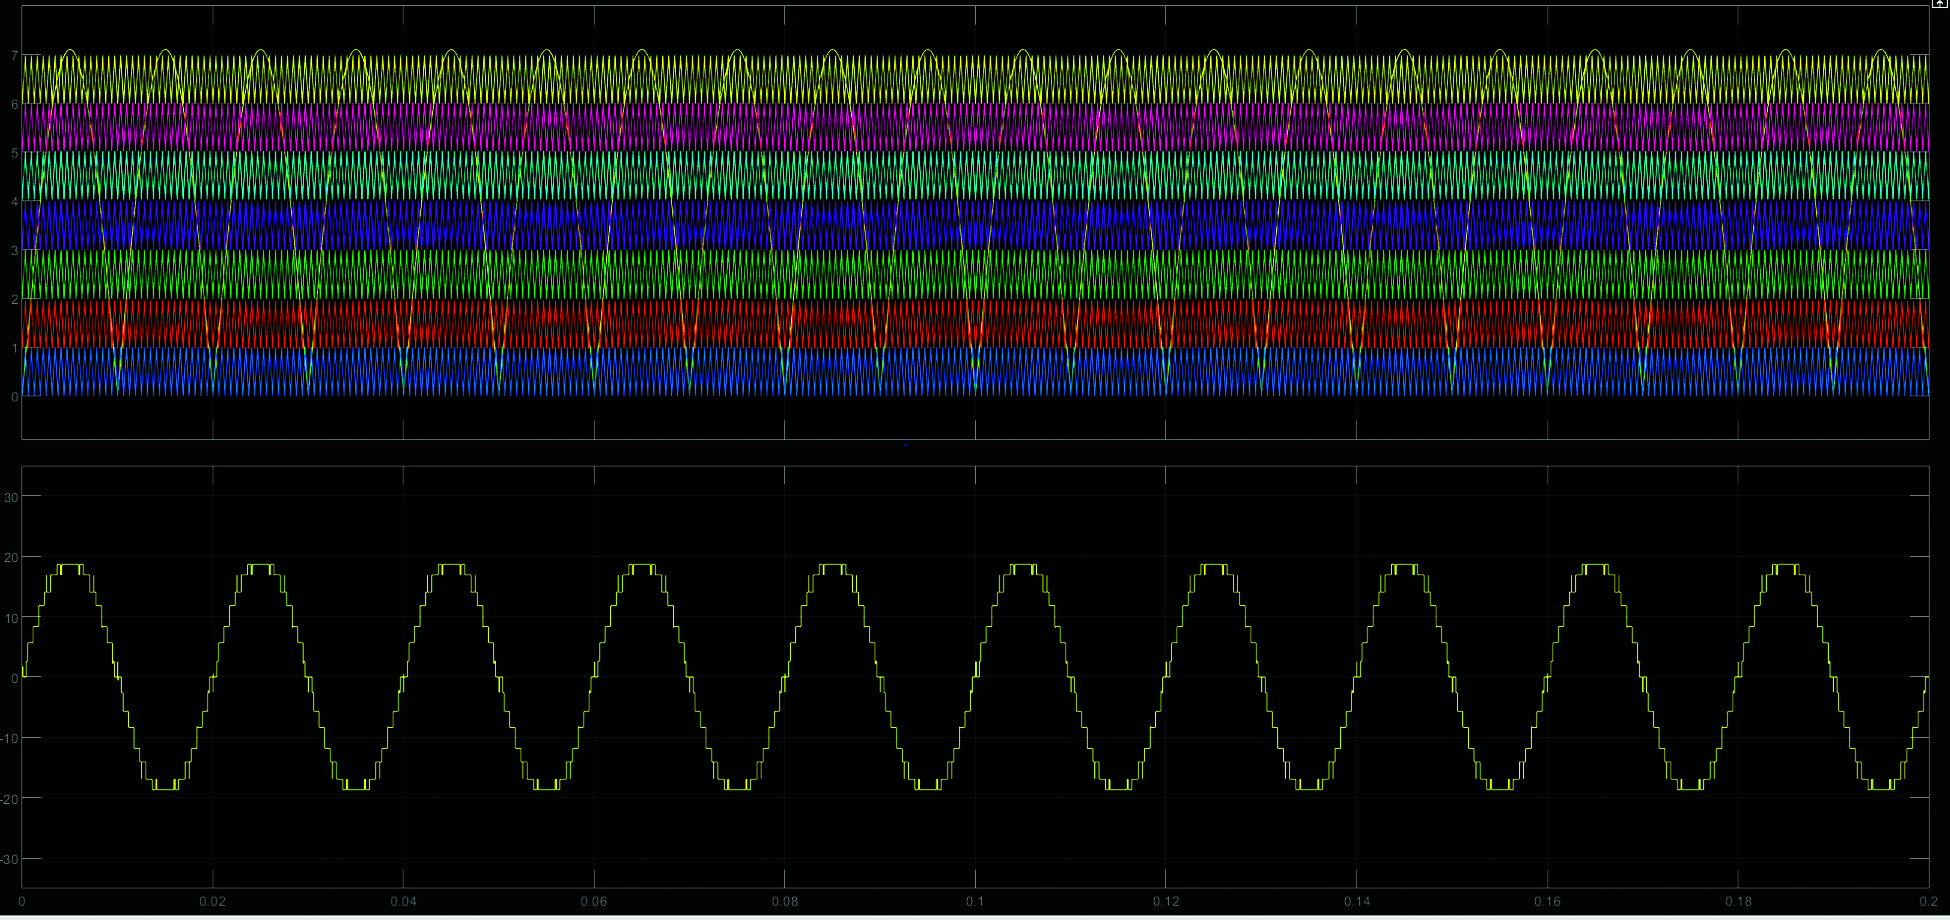Click the first negative trough of the stepped waveform
Screen dimensions: 1950x920
(165, 787)
